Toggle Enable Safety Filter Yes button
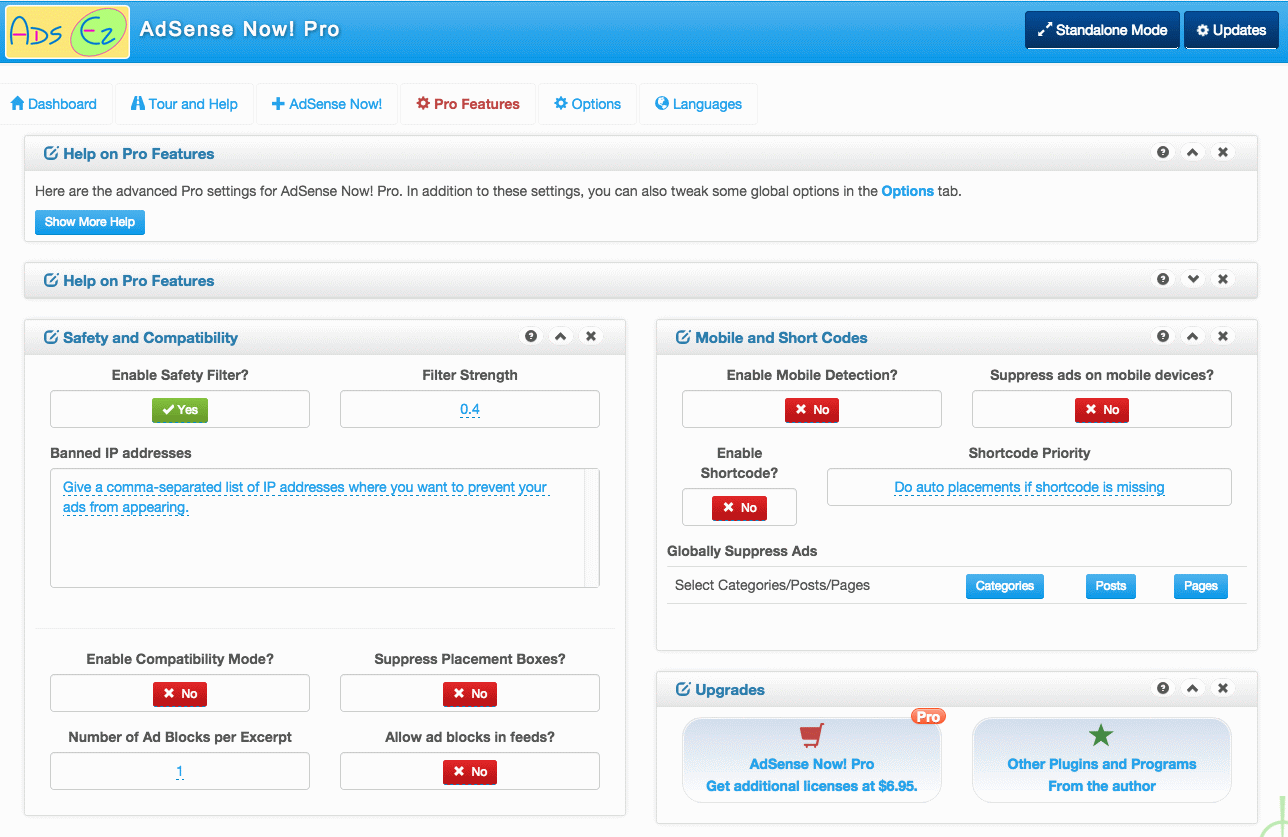1288x837 pixels. point(180,410)
